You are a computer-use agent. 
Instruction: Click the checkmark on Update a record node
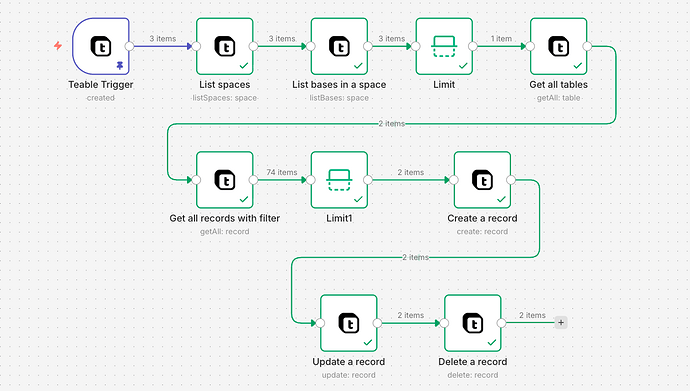368,342
